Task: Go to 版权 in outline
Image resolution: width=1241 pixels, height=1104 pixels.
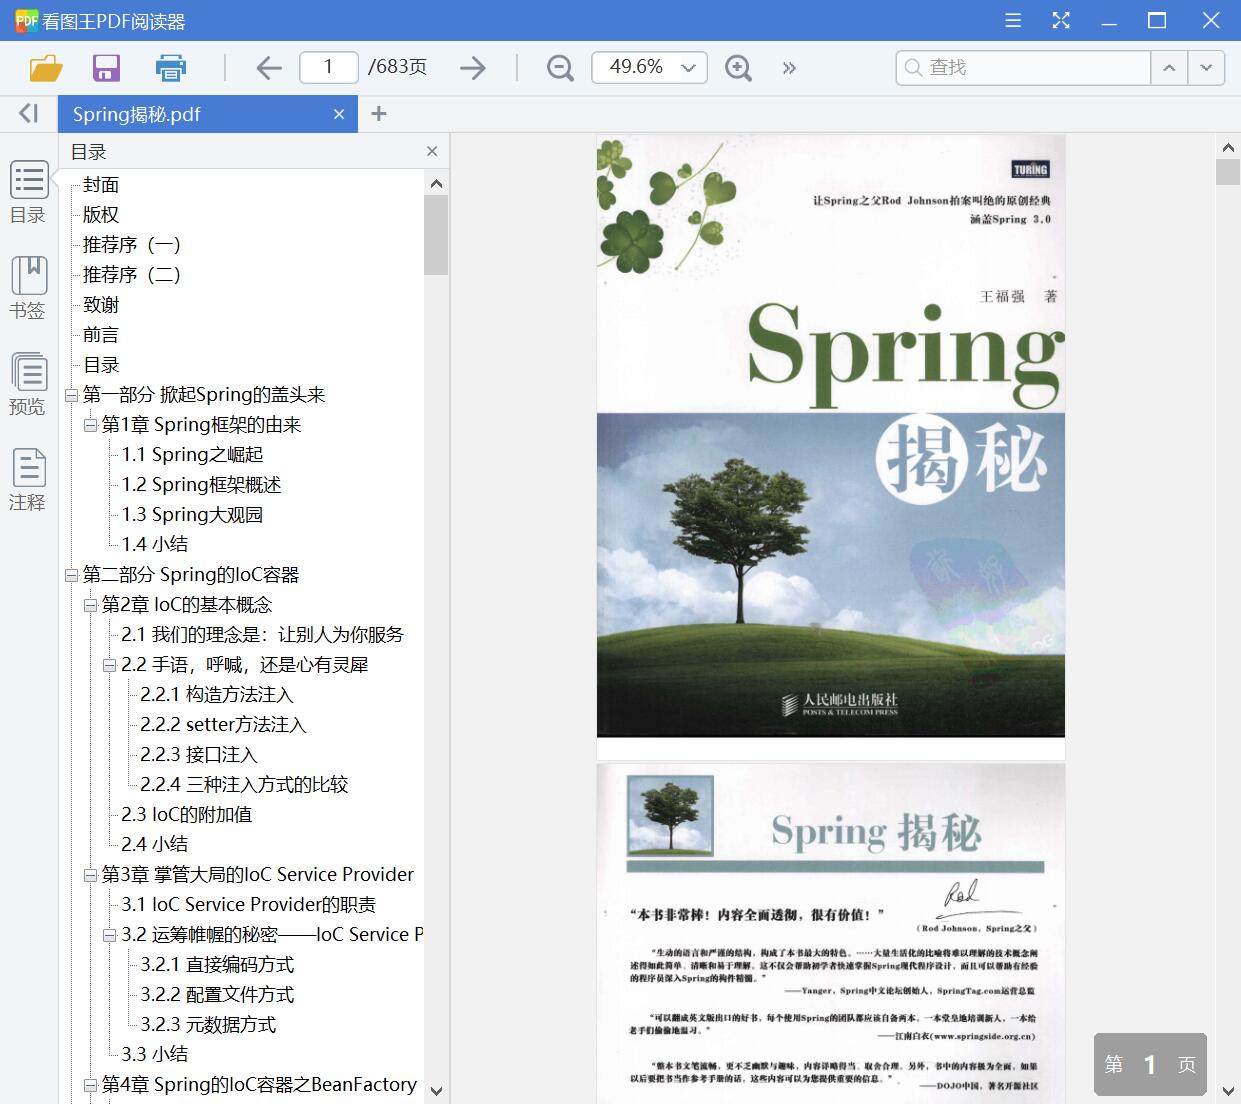Action: (x=101, y=215)
